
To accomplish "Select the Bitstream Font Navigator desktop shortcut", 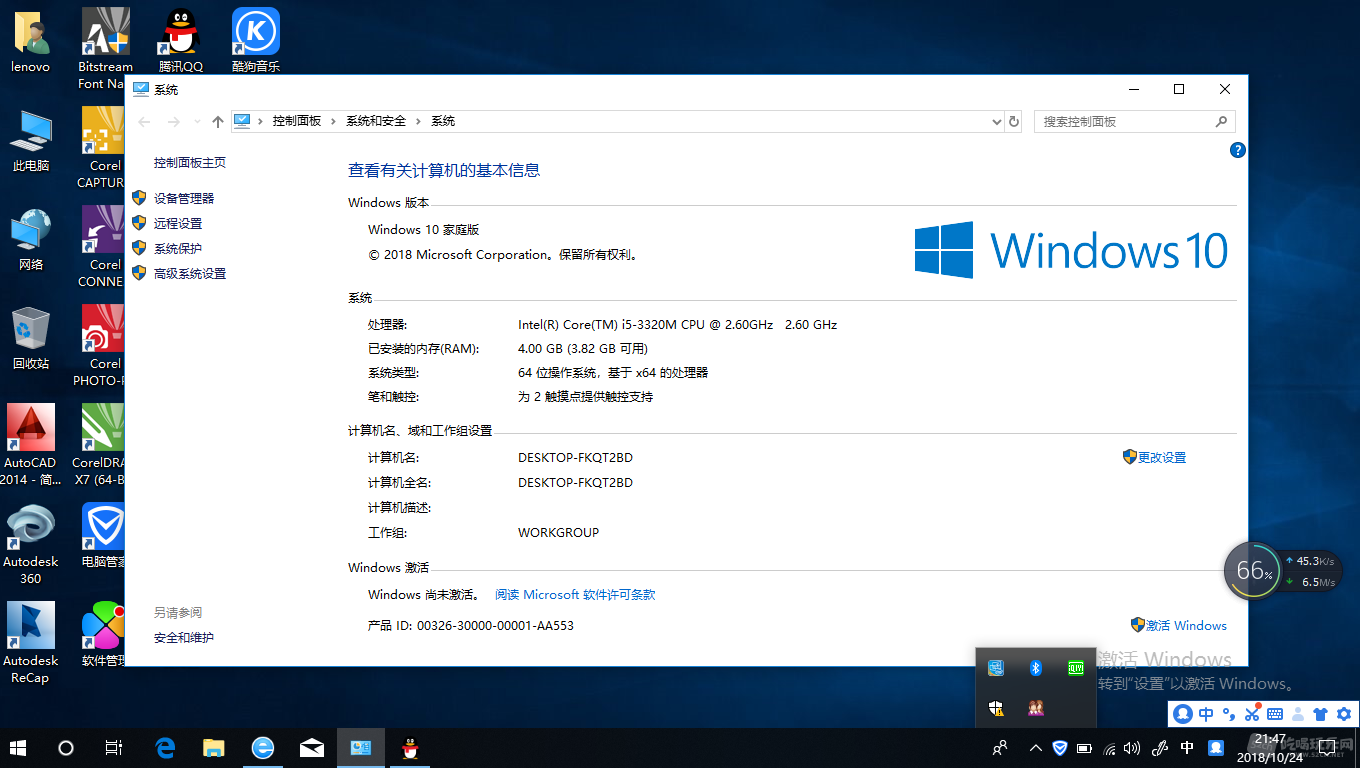I will [103, 49].
